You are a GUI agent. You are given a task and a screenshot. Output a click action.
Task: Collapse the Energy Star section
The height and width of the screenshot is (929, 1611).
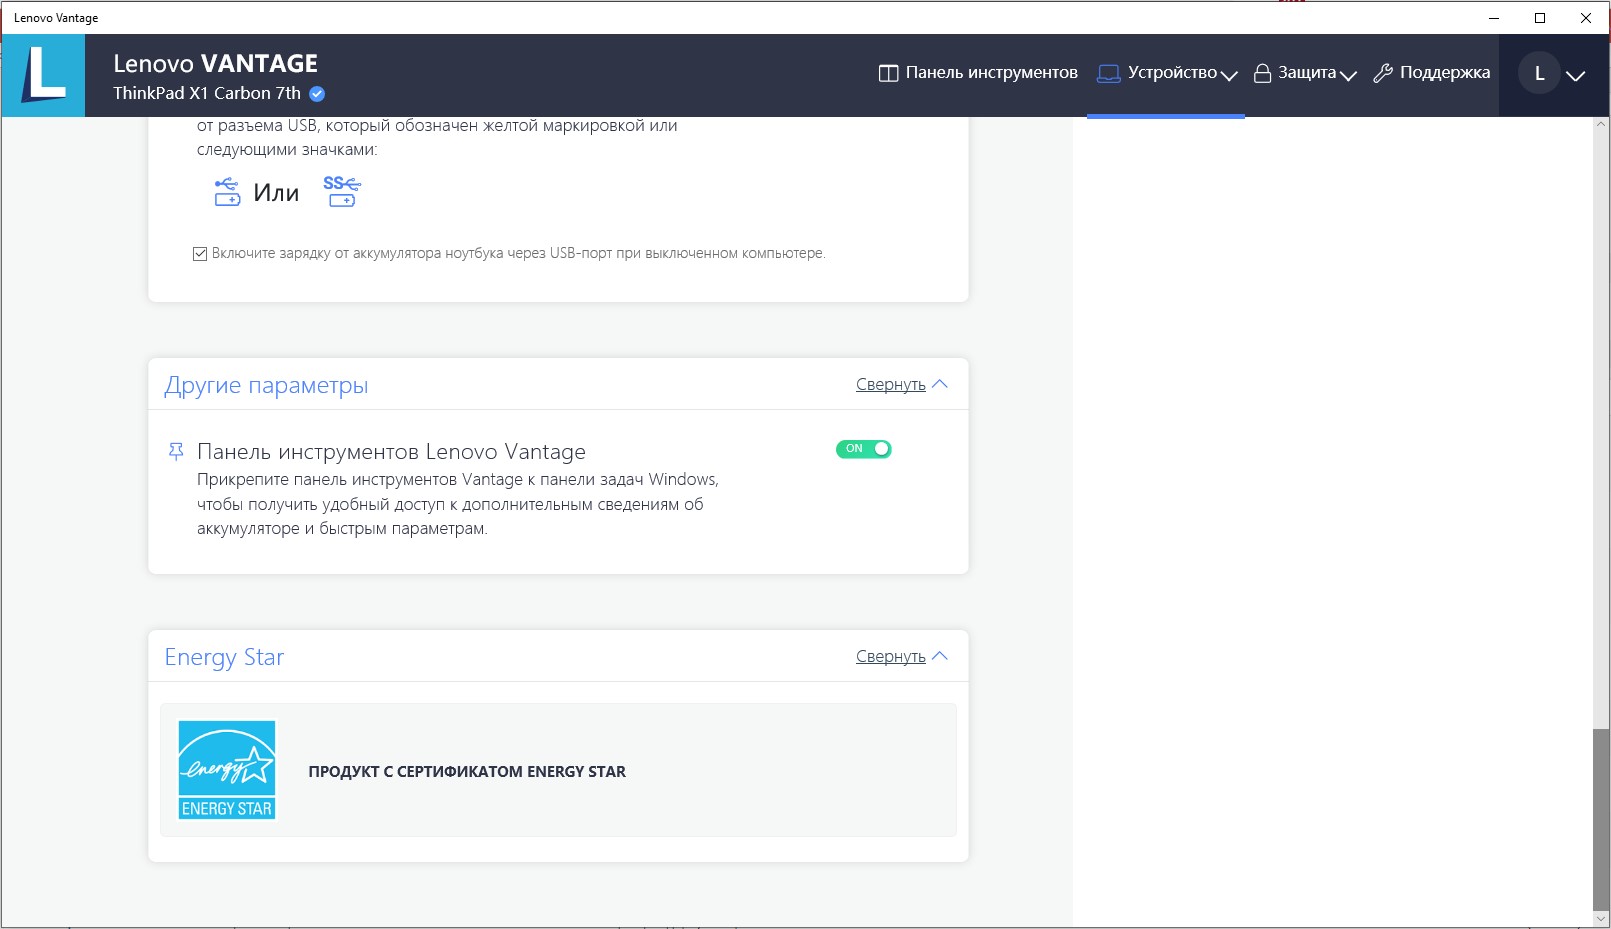tap(900, 657)
